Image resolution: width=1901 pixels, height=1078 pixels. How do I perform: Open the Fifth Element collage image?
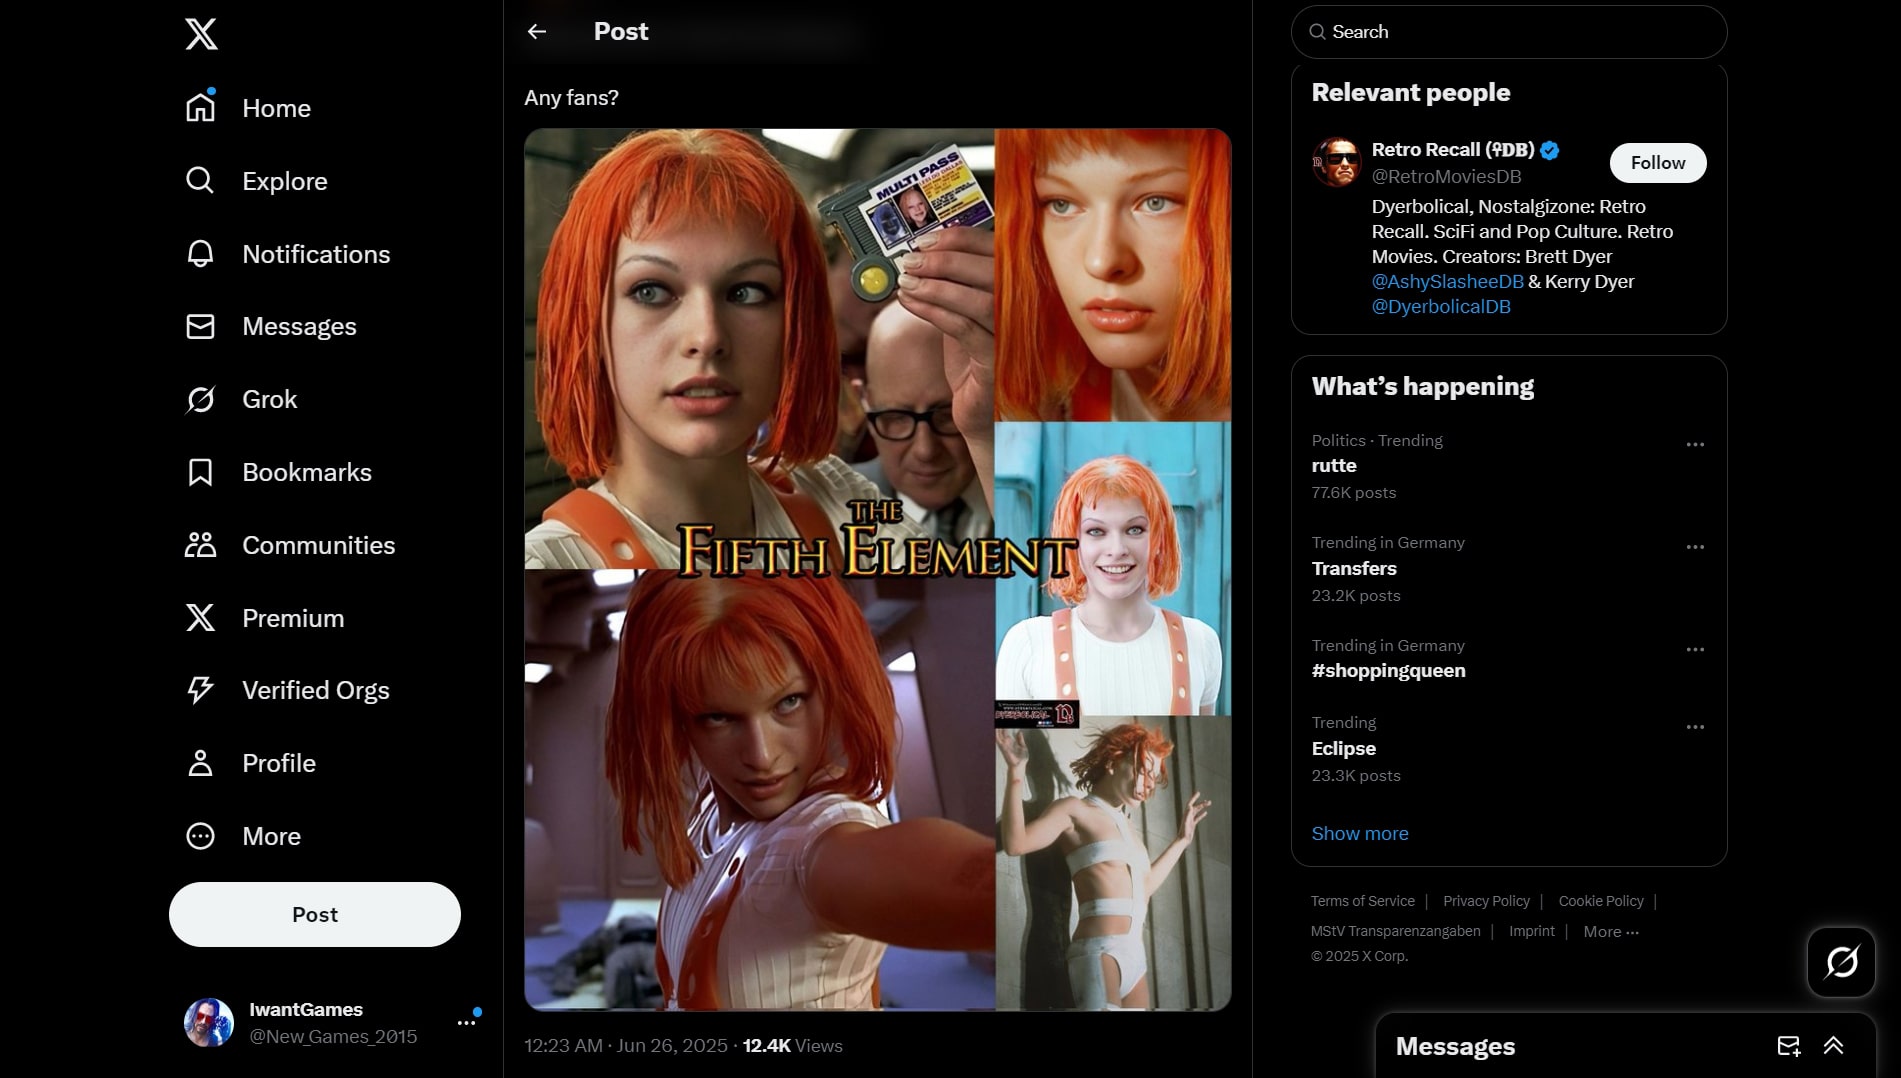[x=877, y=569]
